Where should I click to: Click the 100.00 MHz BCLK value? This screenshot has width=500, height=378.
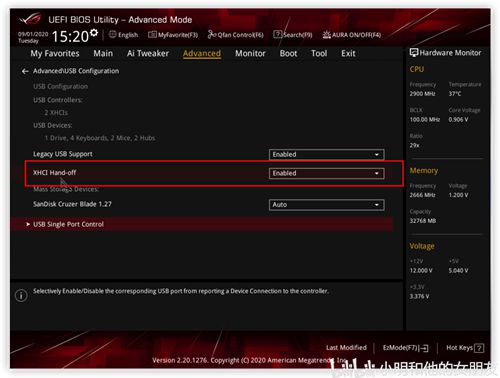(x=425, y=119)
